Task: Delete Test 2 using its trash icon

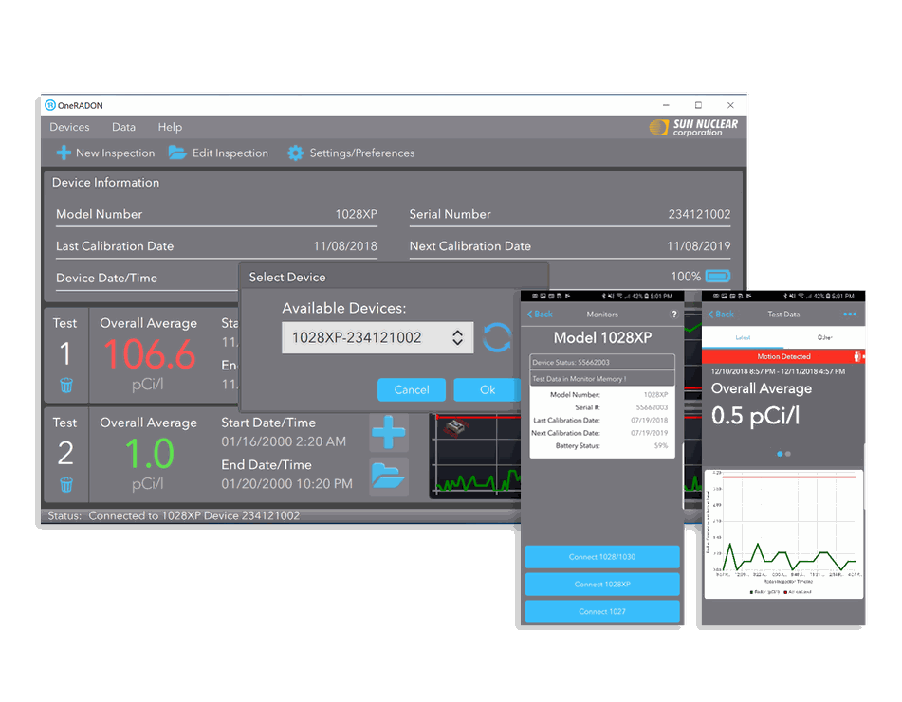Action: [65, 483]
